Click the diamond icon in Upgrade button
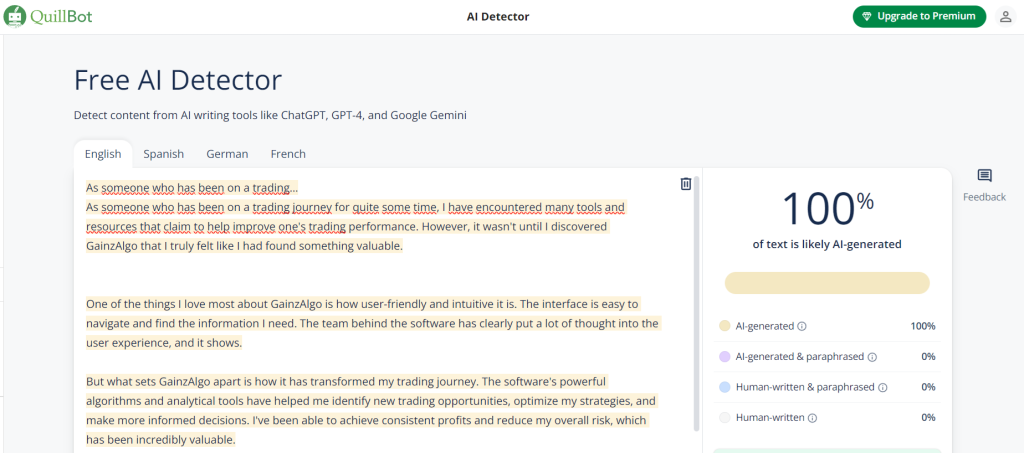This screenshot has width=1024, height=453. 866,17
